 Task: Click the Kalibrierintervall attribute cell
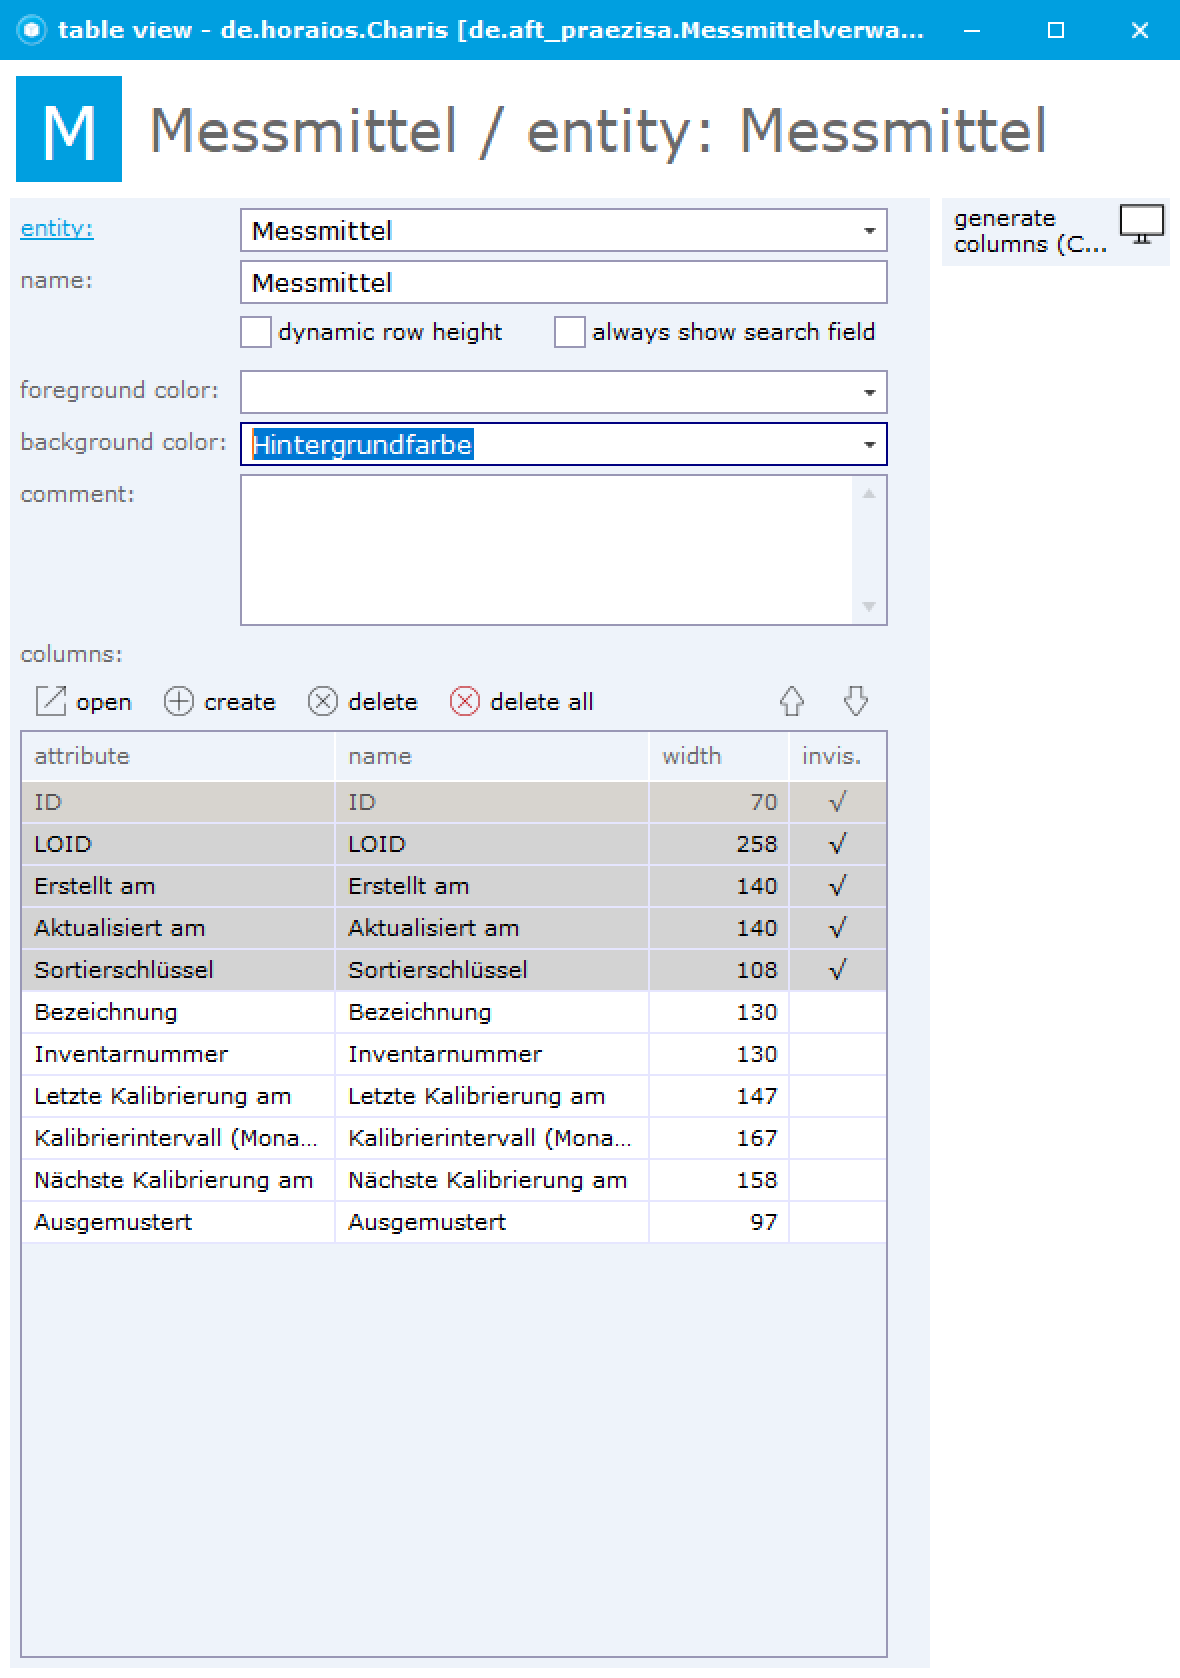click(178, 1138)
